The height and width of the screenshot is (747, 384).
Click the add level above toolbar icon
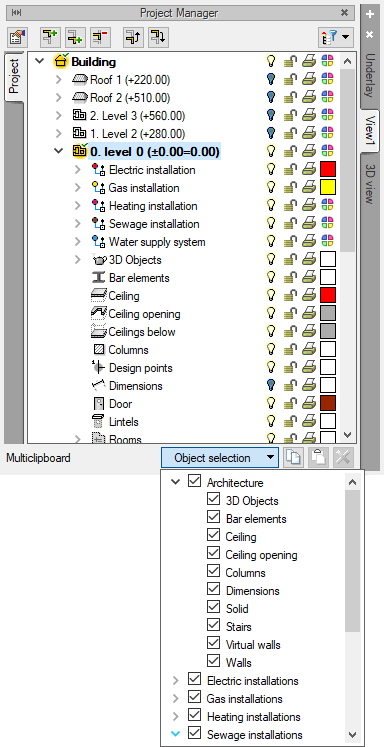click(x=50, y=37)
